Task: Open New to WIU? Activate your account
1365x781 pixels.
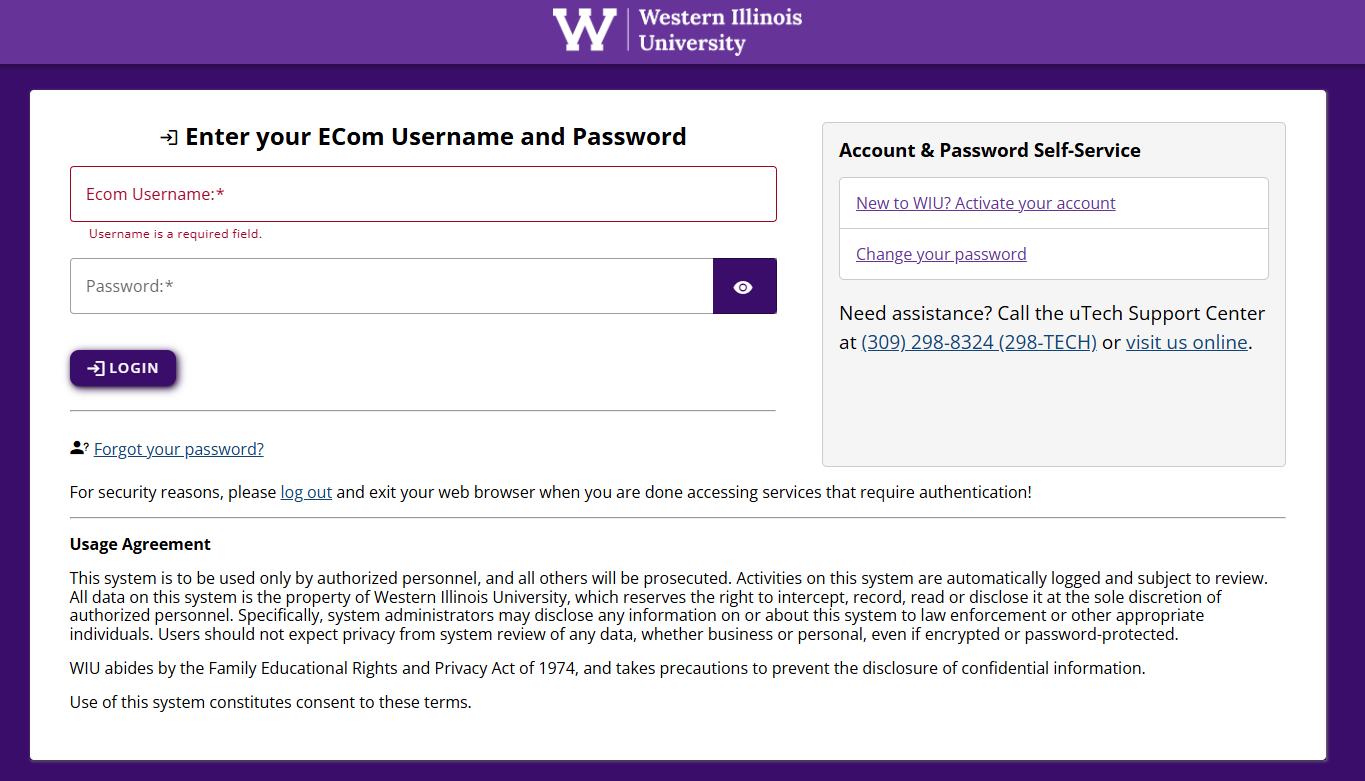Action: 985,203
